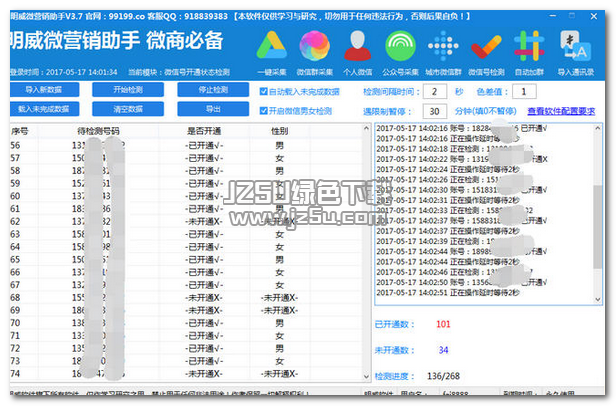Select the log line timestamped 14:02:39
The width and height of the screenshot is (616, 406).
coord(455,241)
